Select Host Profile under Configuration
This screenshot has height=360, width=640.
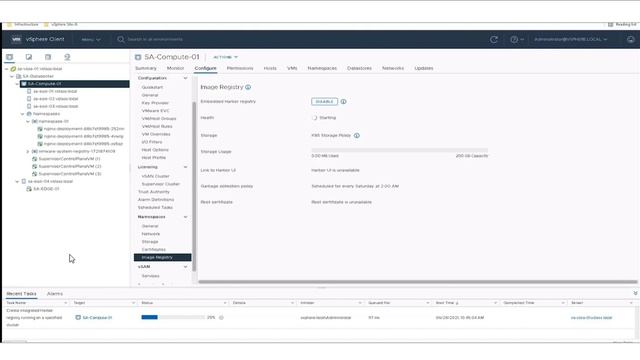coord(153,158)
